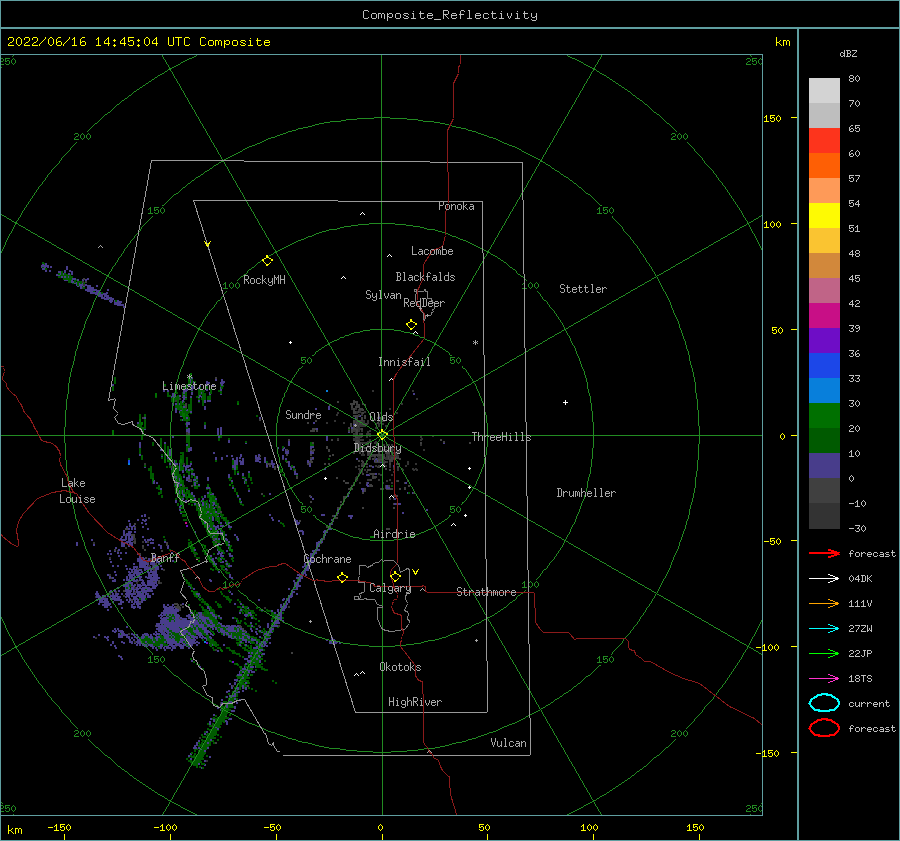Image resolution: width=900 pixels, height=841 pixels.
Task: Click the dBZ legend heading
Action: pyautogui.click(x=848, y=53)
